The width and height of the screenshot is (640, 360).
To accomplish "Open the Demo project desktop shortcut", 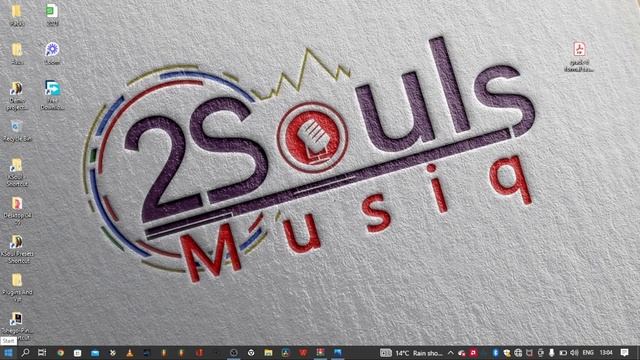I will [17, 96].
